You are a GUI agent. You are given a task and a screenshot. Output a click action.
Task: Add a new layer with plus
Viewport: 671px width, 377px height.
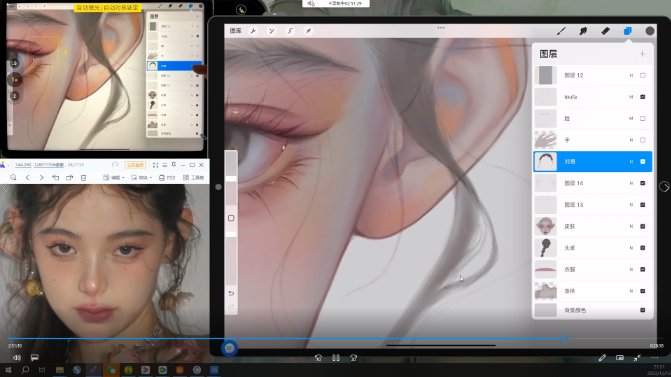(x=642, y=54)
